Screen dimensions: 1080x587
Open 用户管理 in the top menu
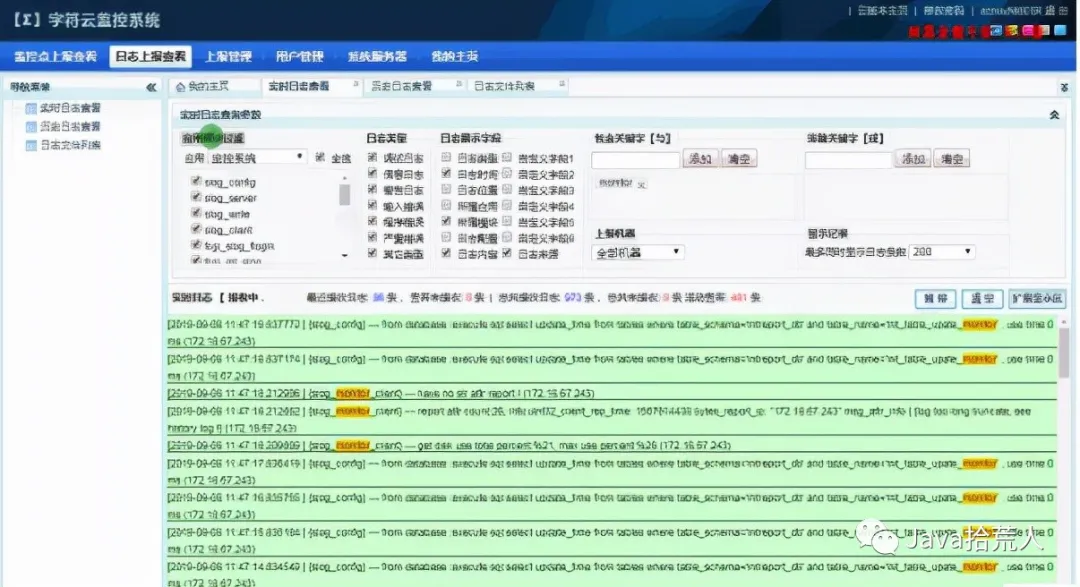(x=300, y=56)
